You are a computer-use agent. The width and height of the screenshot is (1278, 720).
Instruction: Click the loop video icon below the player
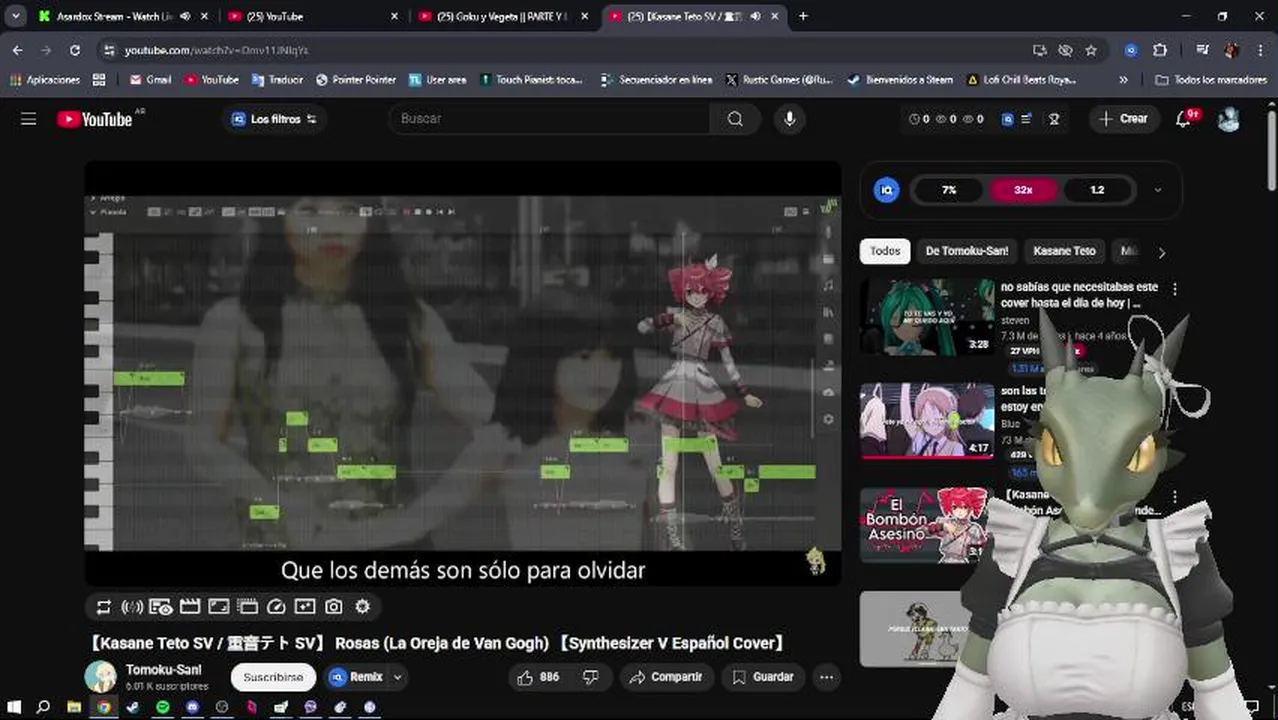pos(103,606)
